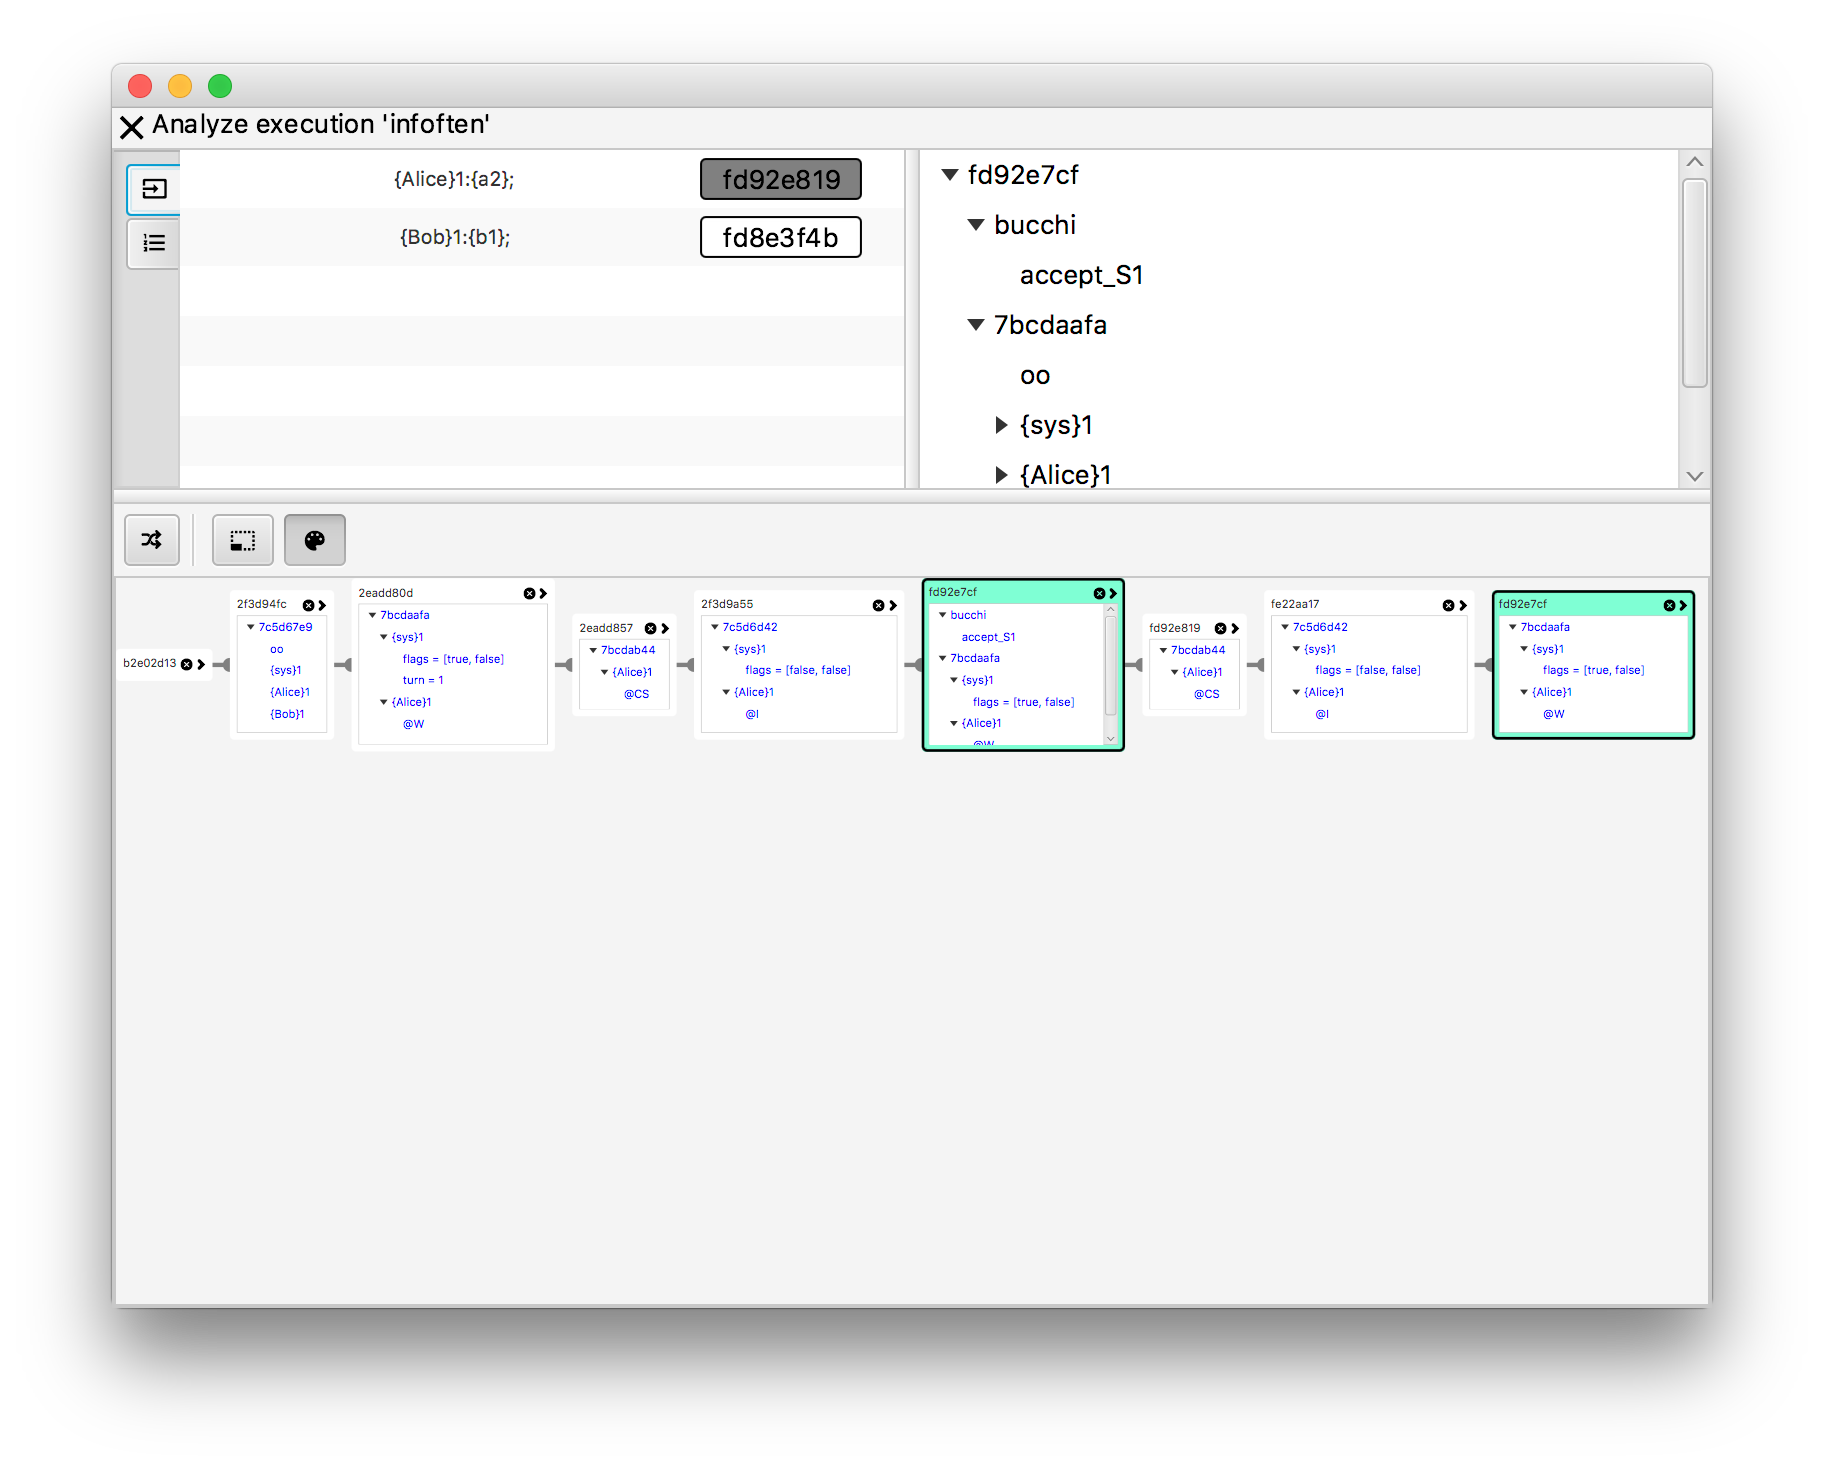Click the fd8e3f4b transition button

pos(780,238)
